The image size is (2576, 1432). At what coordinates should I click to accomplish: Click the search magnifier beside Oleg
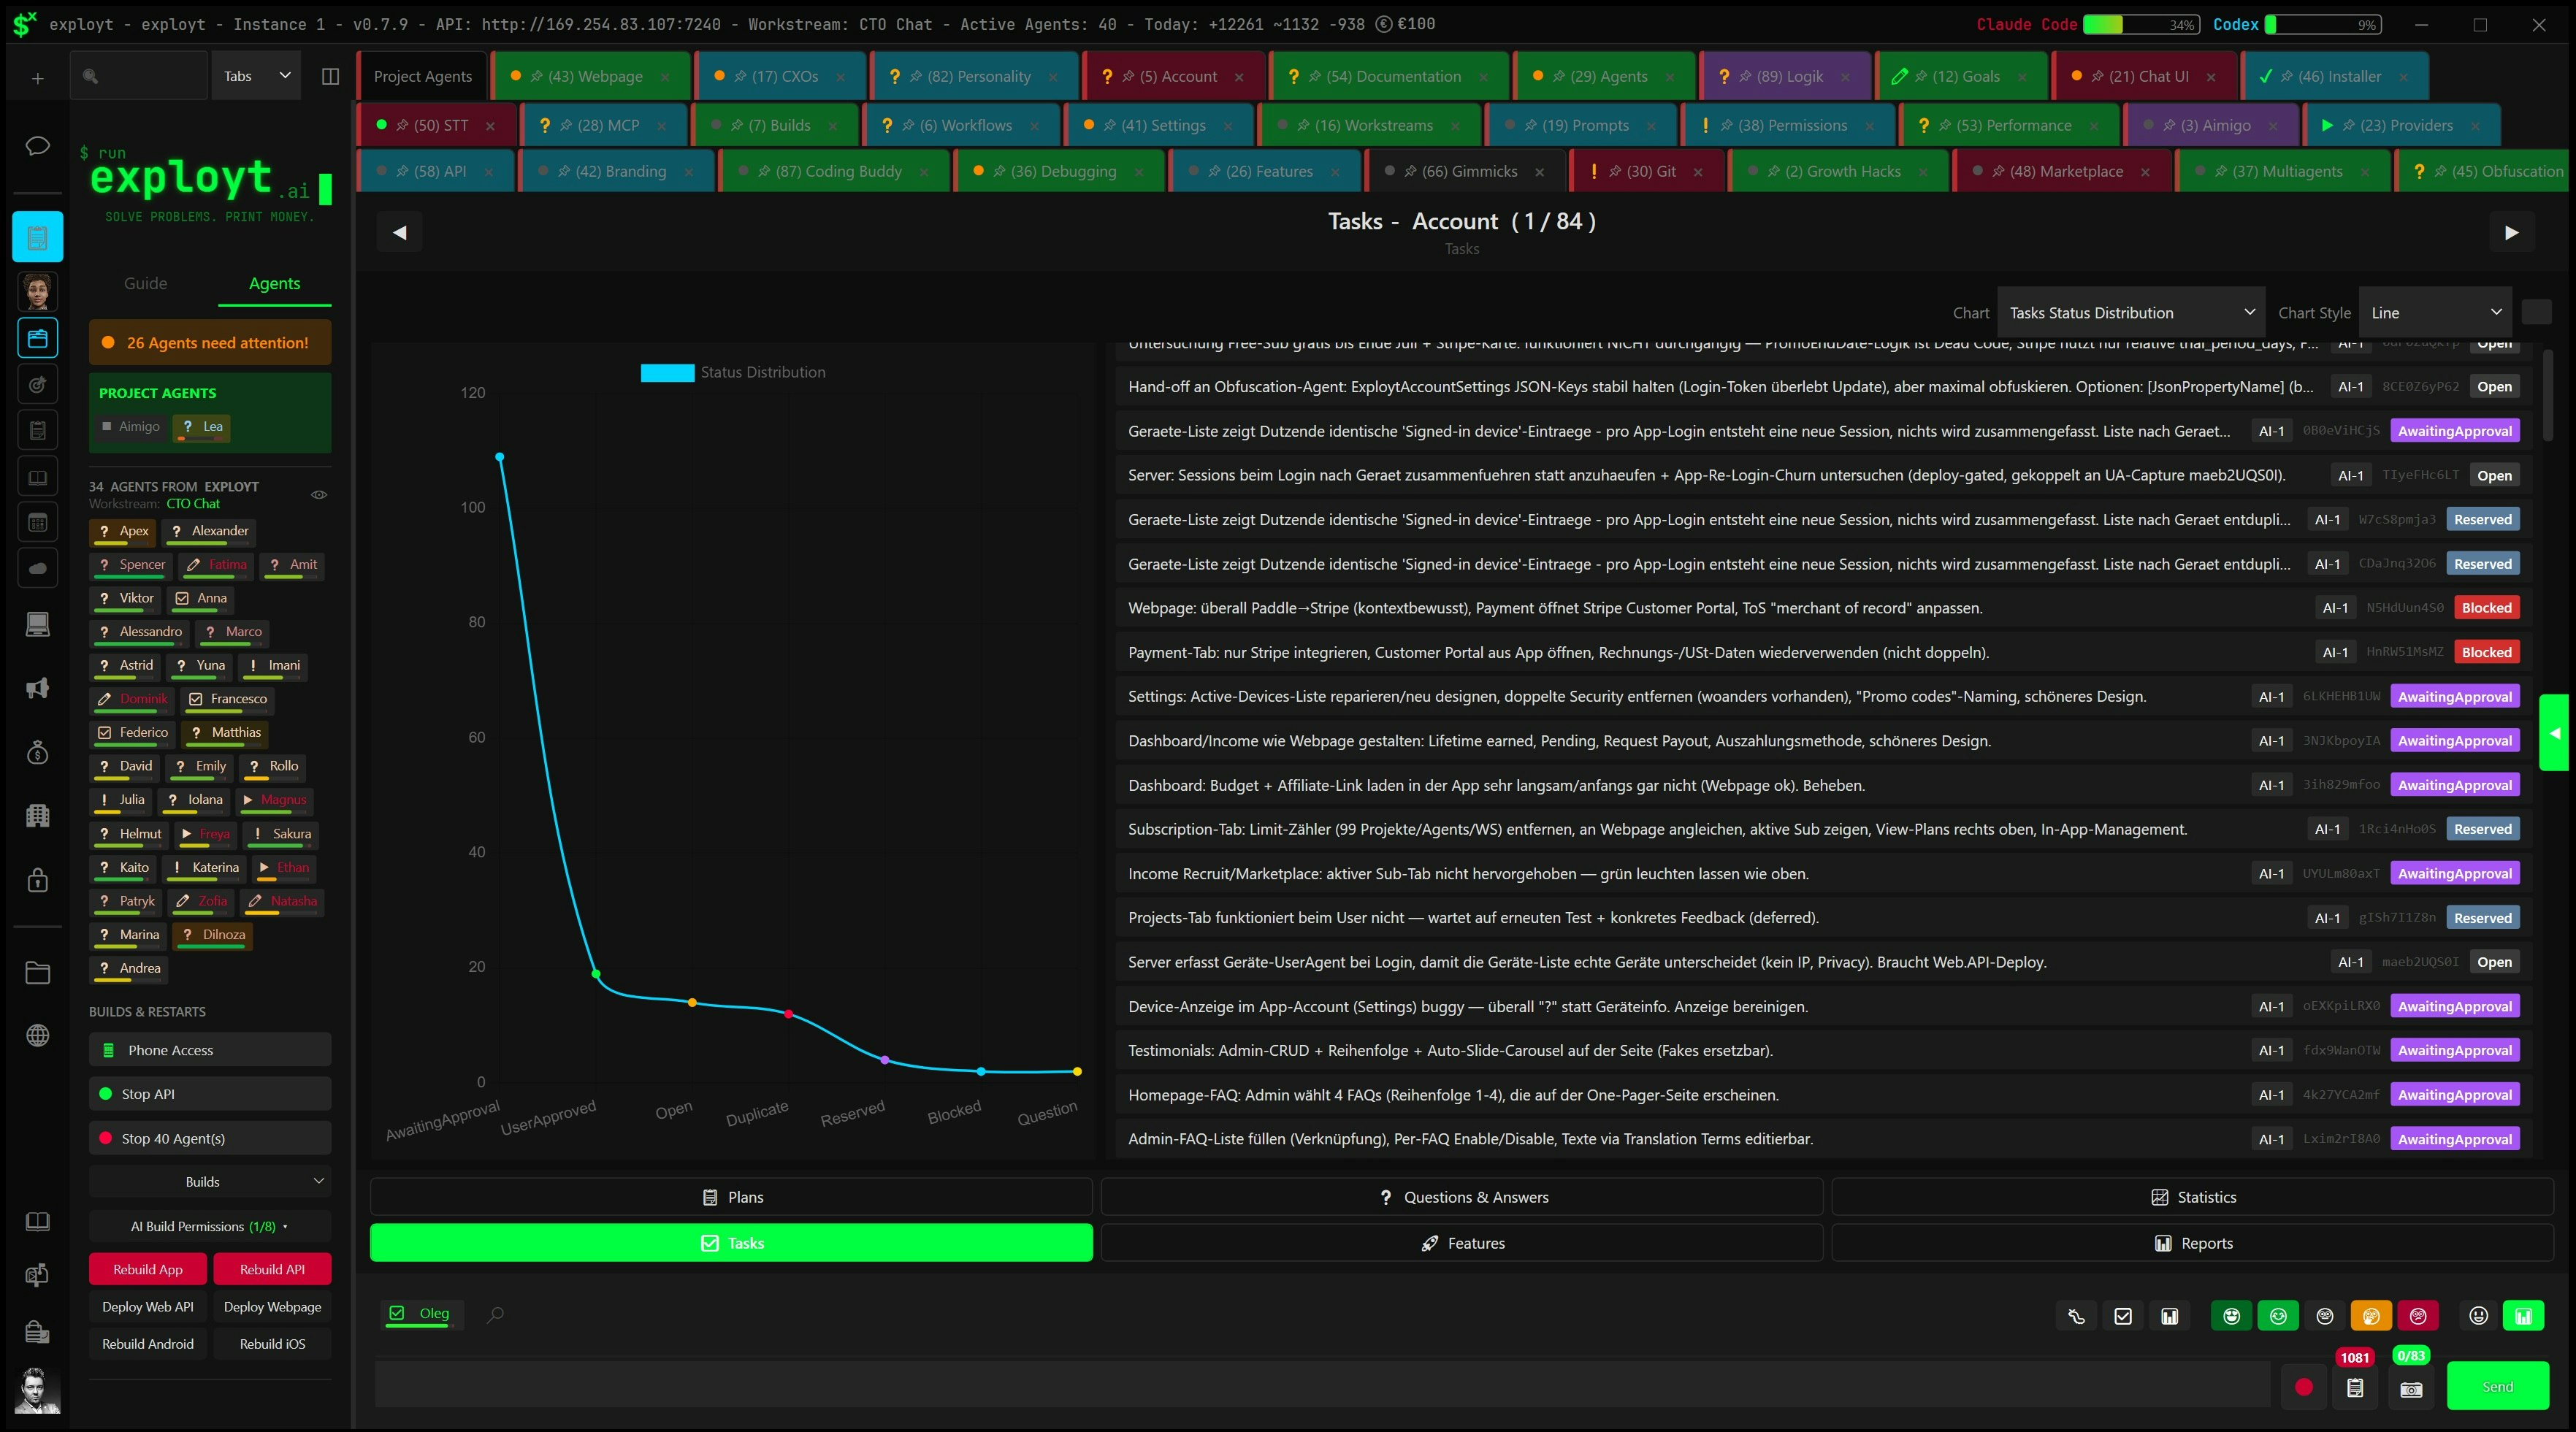pyautogui.click(x=495, y=1314)
